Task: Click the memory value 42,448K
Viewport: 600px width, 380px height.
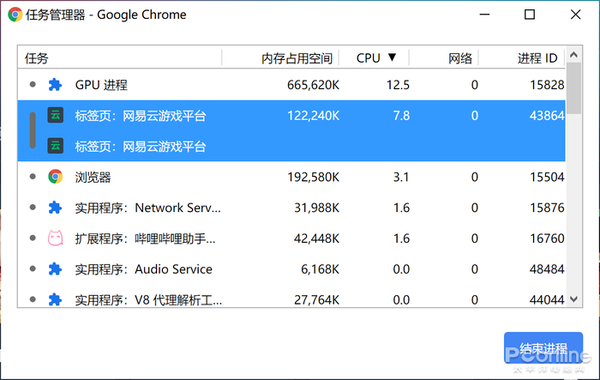Action: tap(316, 238)
